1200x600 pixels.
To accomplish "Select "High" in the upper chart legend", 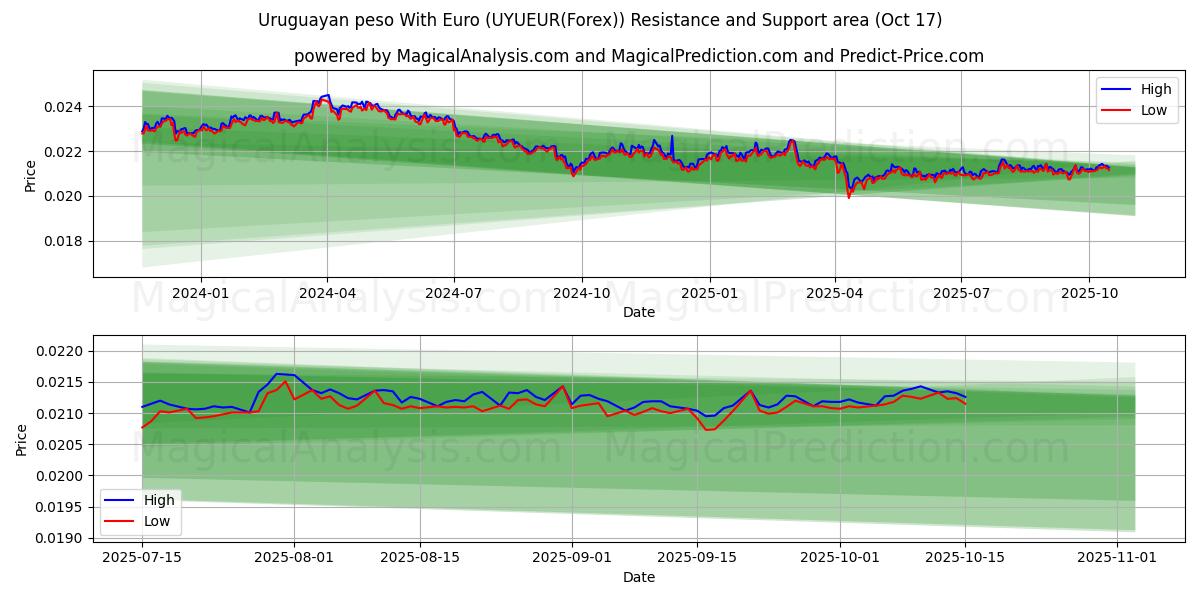I will 1155,89.
